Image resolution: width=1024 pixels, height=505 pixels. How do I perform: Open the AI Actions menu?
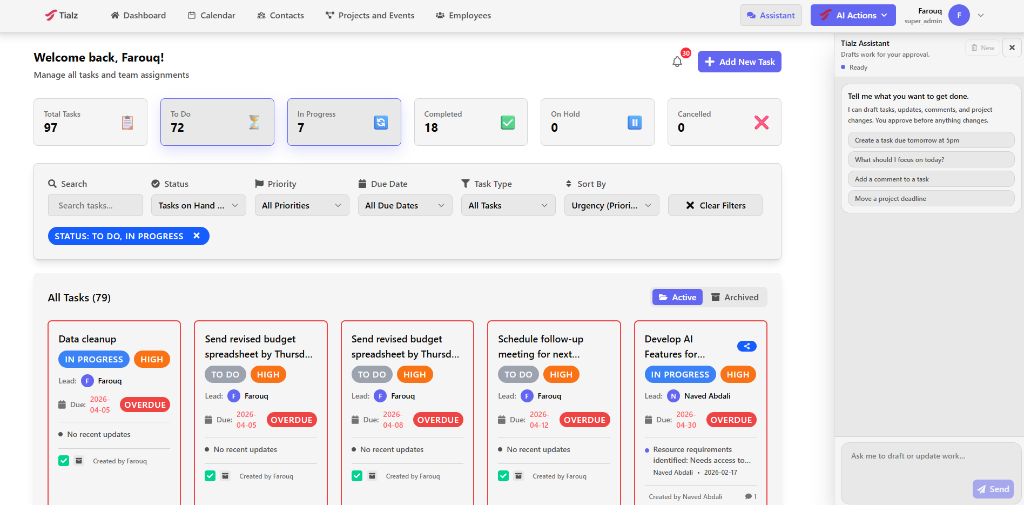click(x=853, y=15)
